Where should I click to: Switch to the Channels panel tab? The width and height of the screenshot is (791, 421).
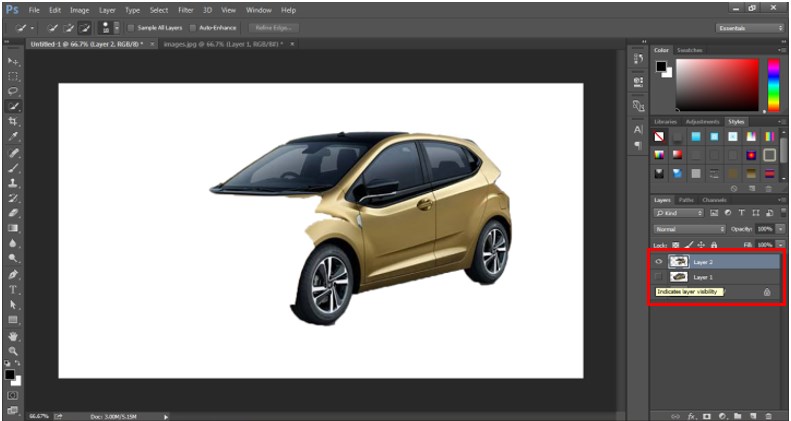pyautogui.click(x=715, y=199)
